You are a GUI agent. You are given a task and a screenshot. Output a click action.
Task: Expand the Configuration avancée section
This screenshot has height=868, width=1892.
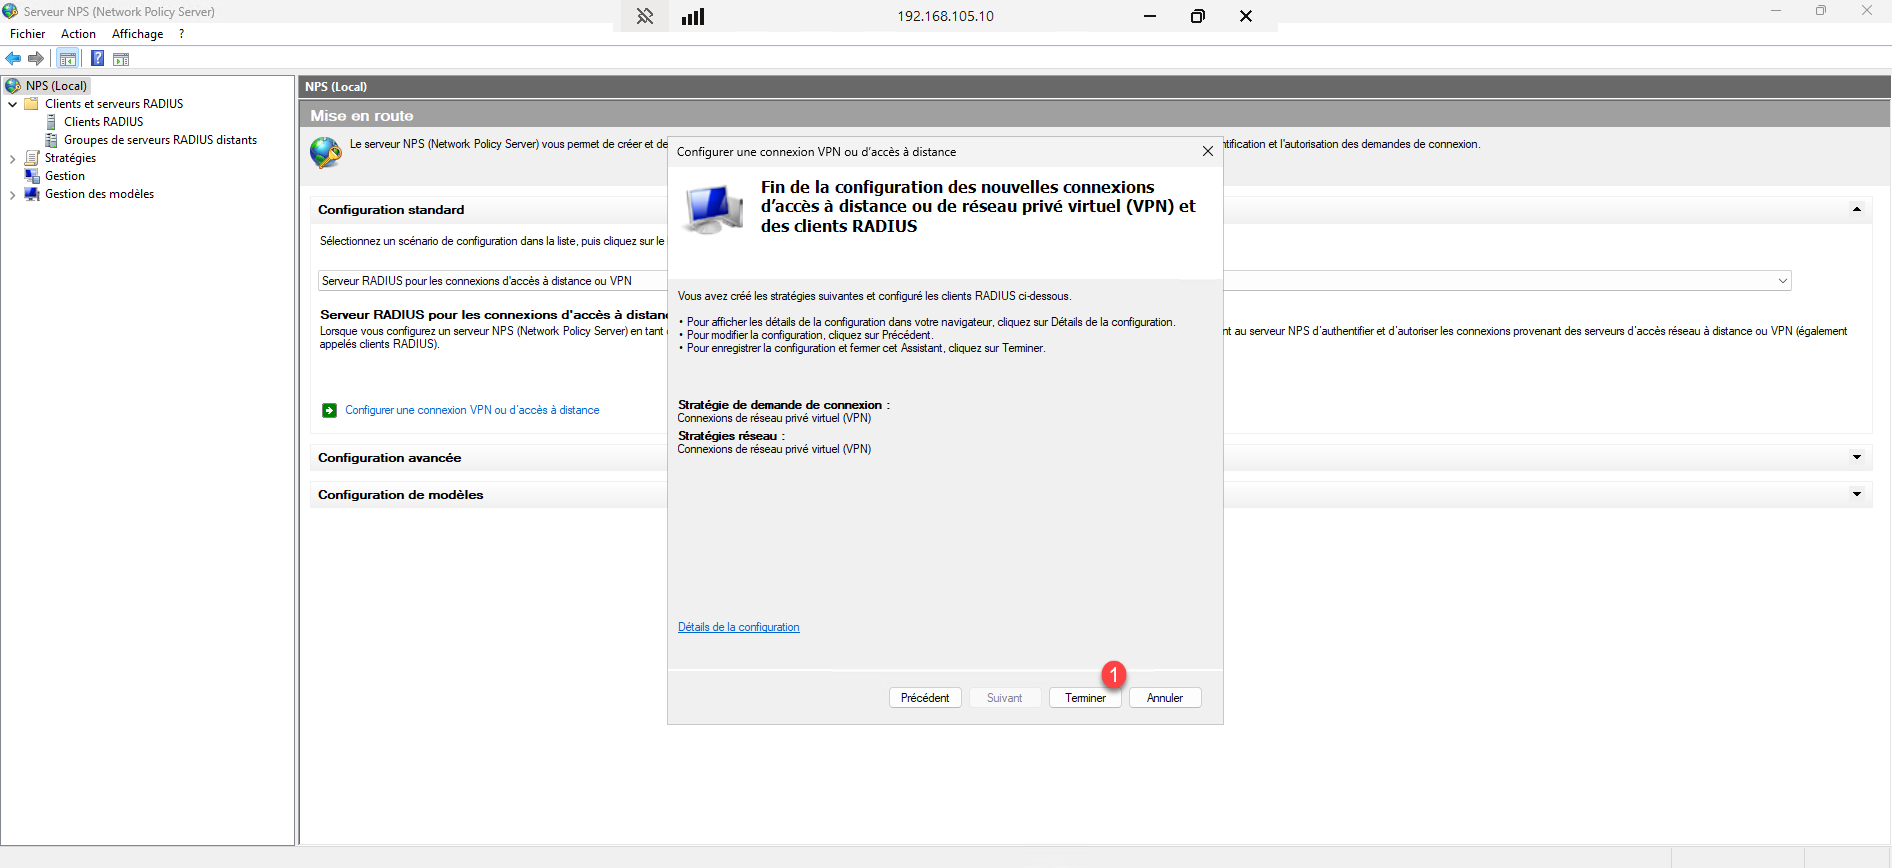tap(1856, 458)
